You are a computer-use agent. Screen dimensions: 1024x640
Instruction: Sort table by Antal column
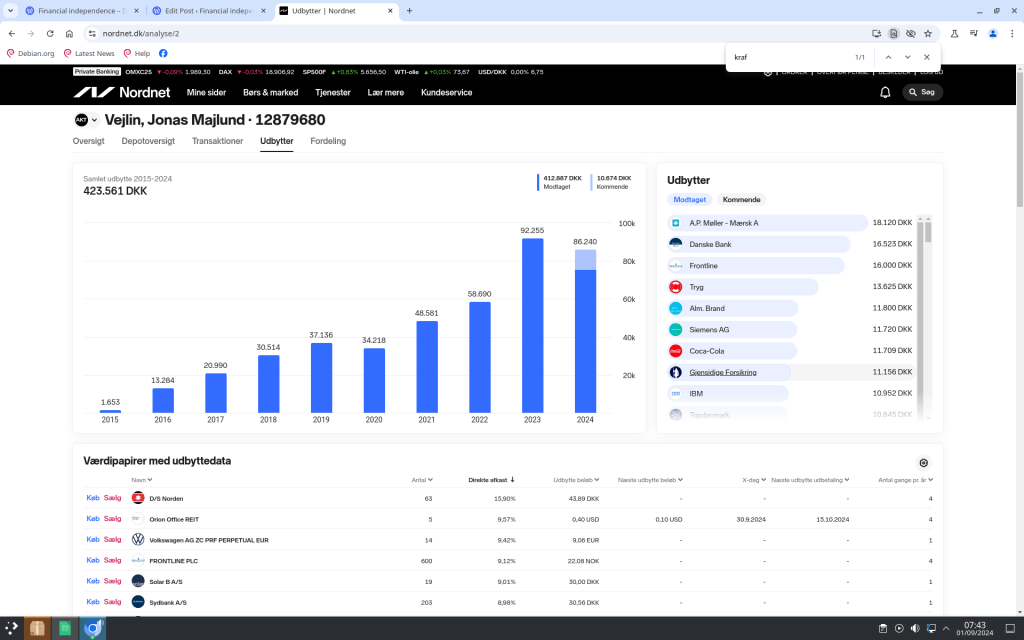pyautogui.click(x=420, y=480)
